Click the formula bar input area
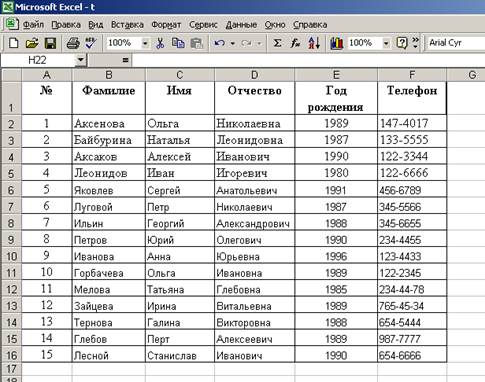The width and height of the screenshot is (485, 382). [308, 60]
